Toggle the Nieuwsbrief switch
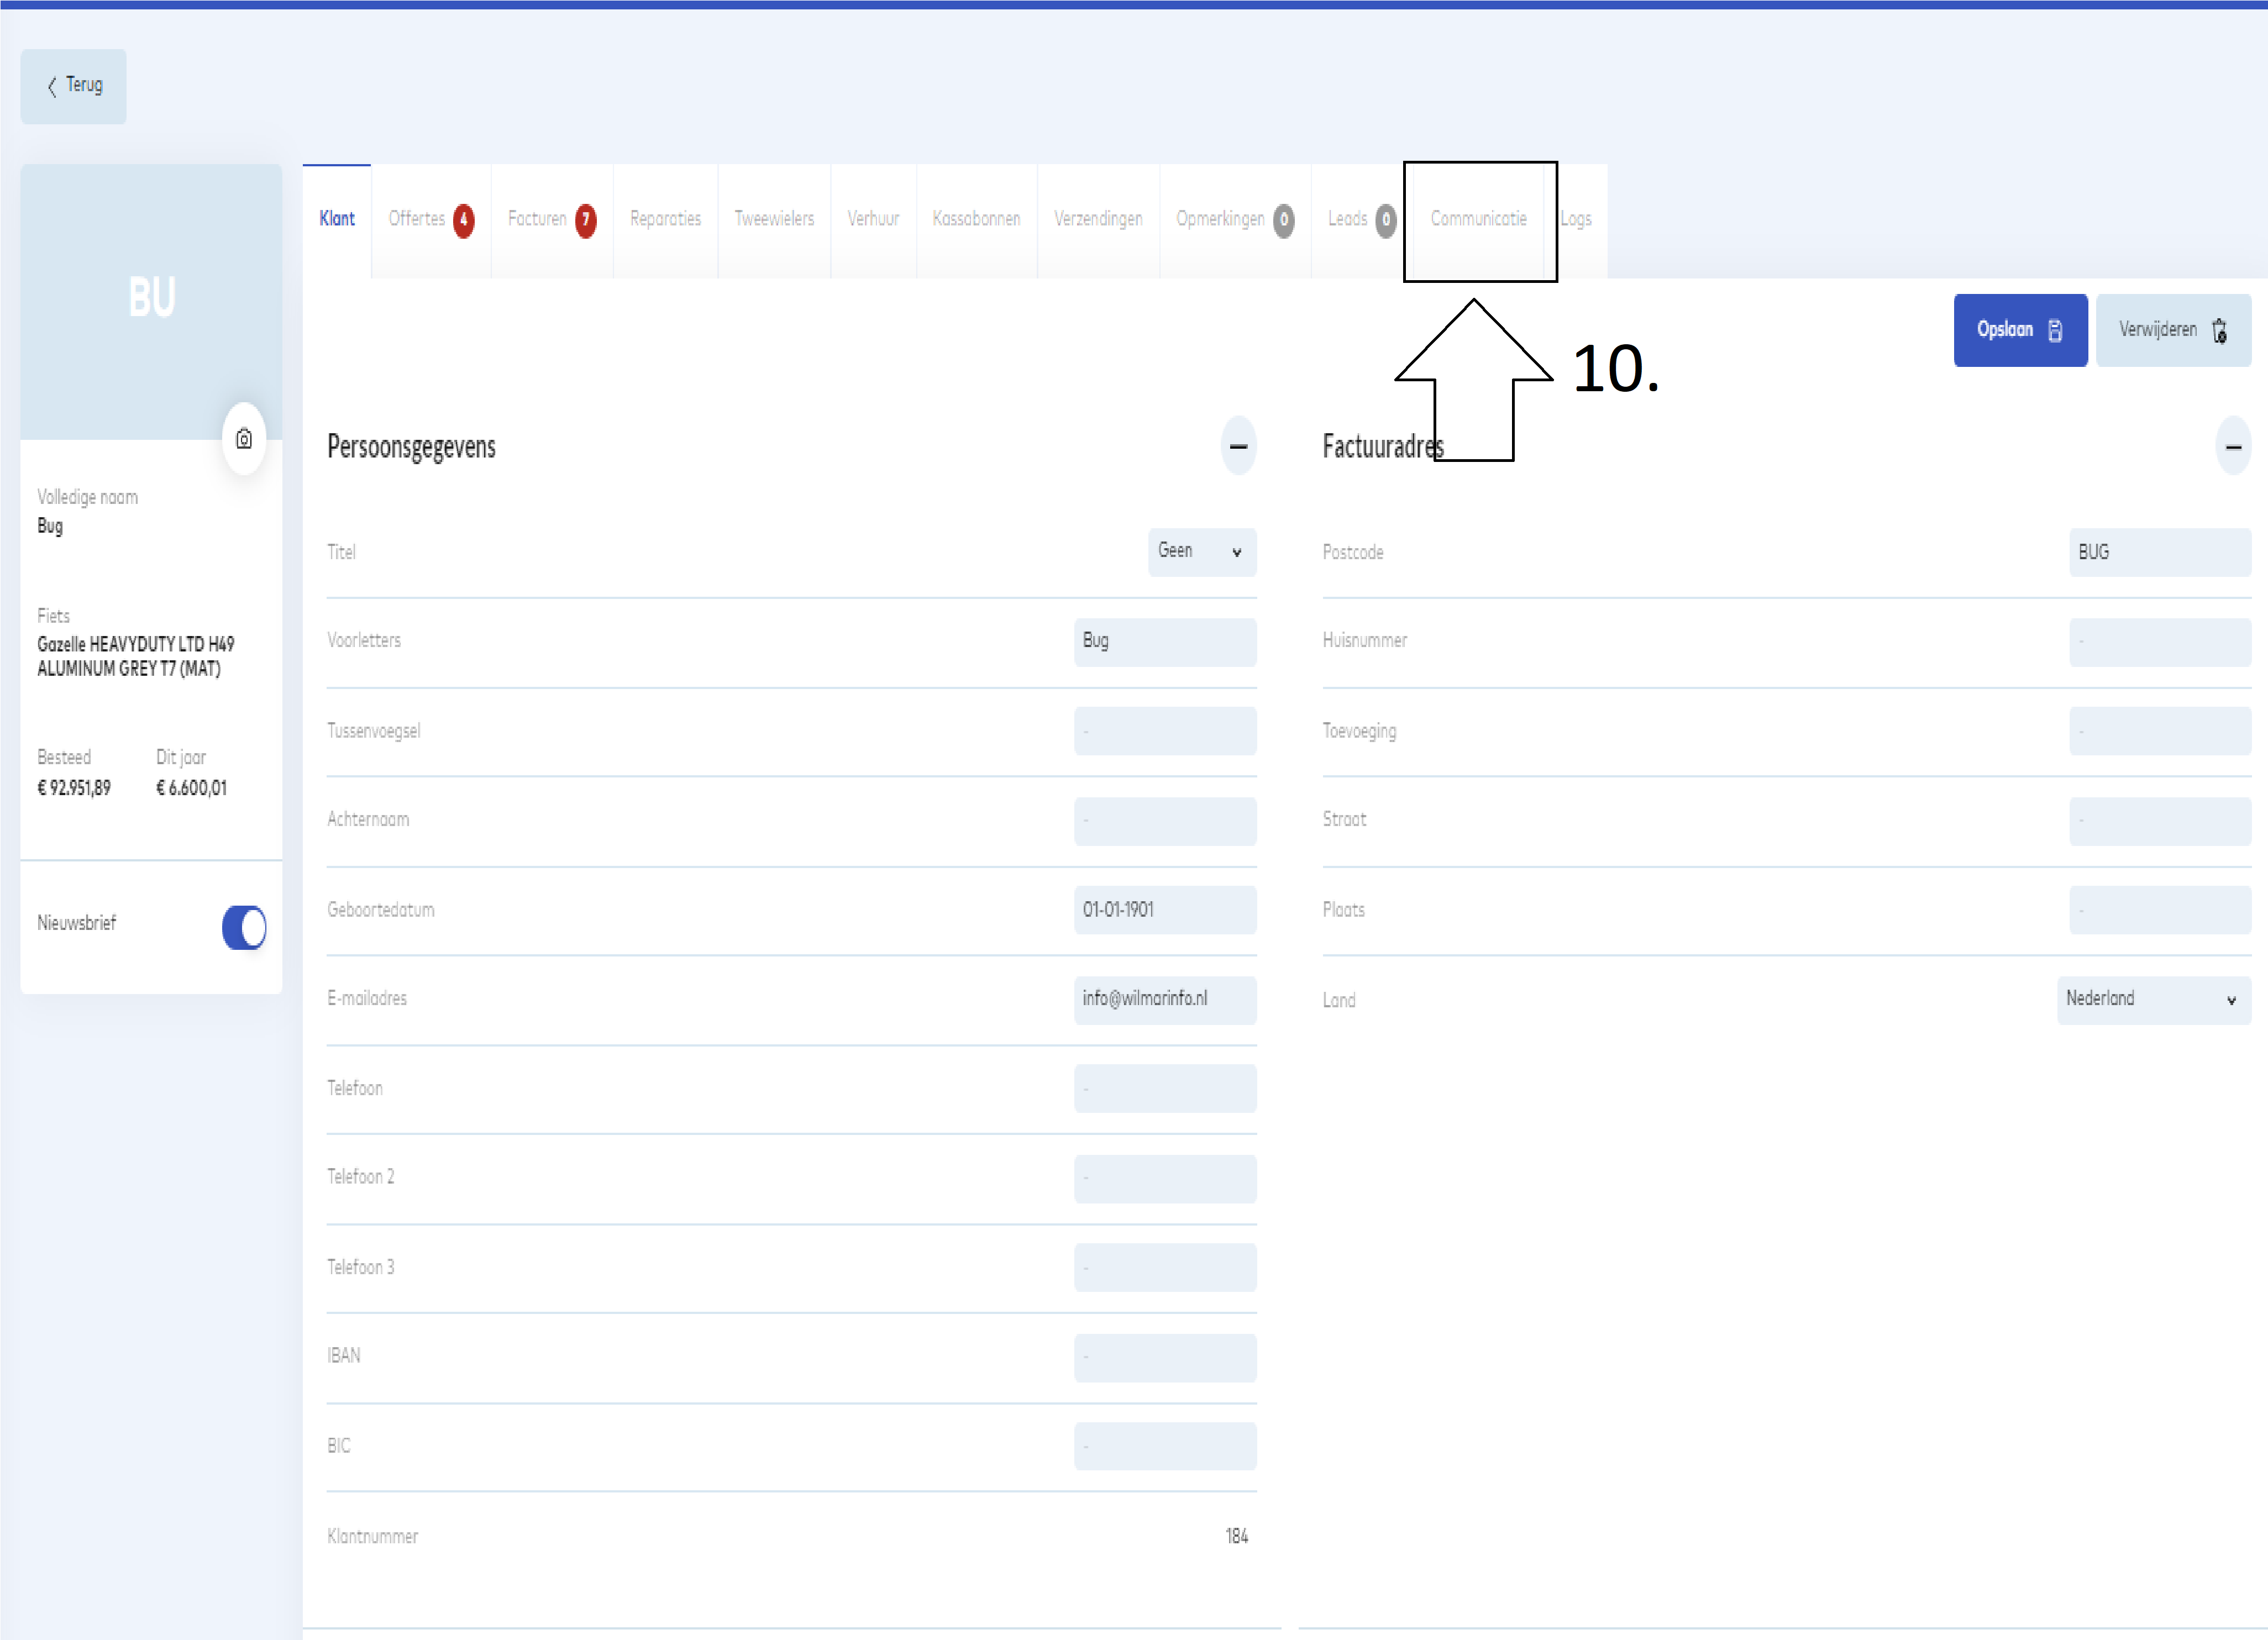2268x1640 pixels. click(x=244, y=927)
